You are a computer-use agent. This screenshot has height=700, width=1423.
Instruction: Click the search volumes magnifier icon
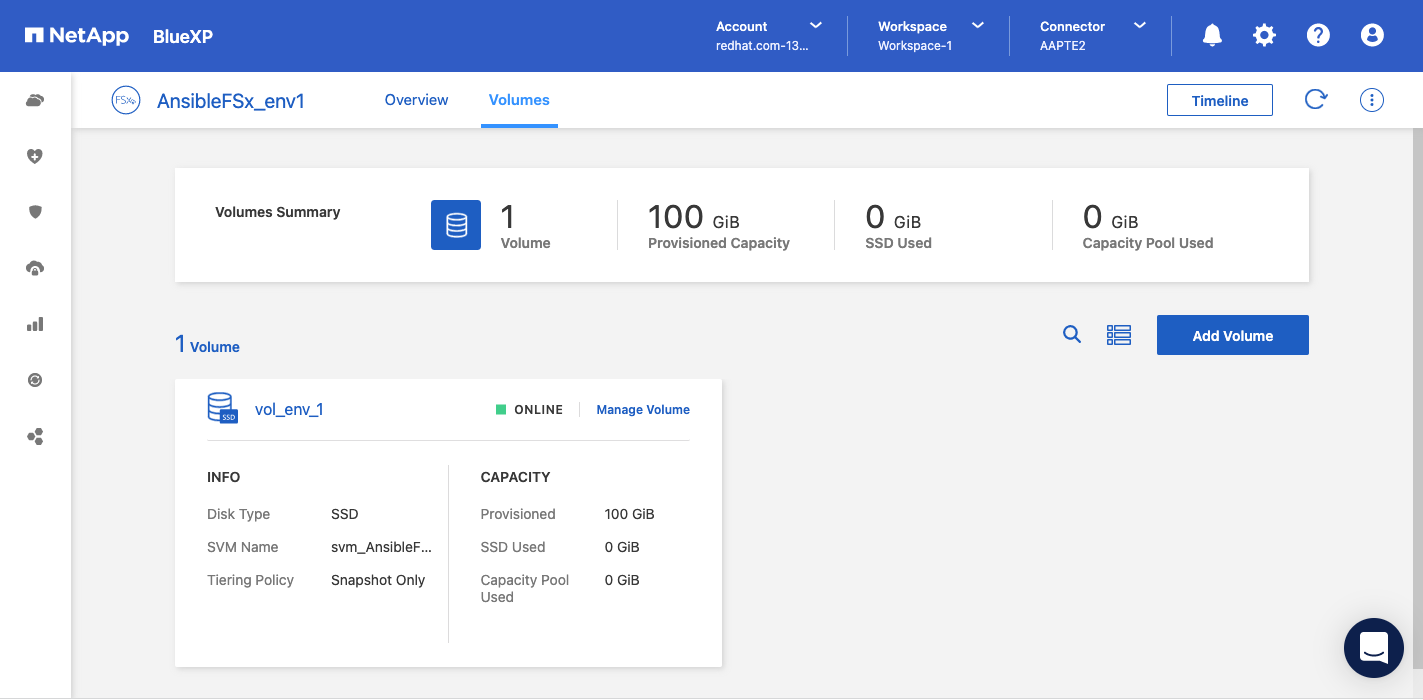point(1071,335)
